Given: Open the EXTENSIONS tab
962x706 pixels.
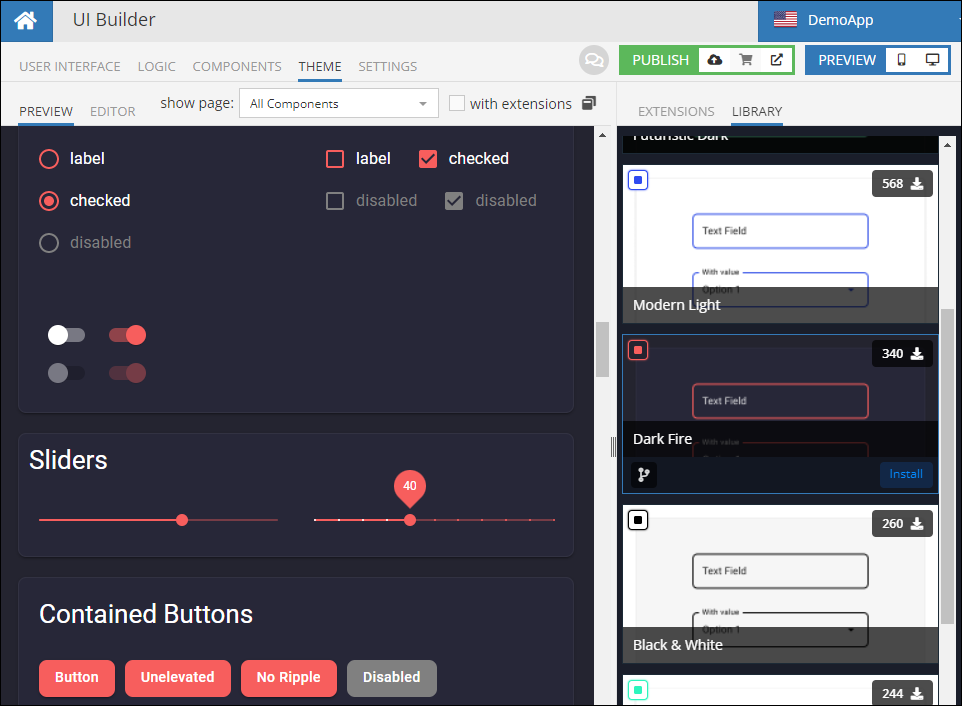Looking at the screenshot, I should click(676, 112).
